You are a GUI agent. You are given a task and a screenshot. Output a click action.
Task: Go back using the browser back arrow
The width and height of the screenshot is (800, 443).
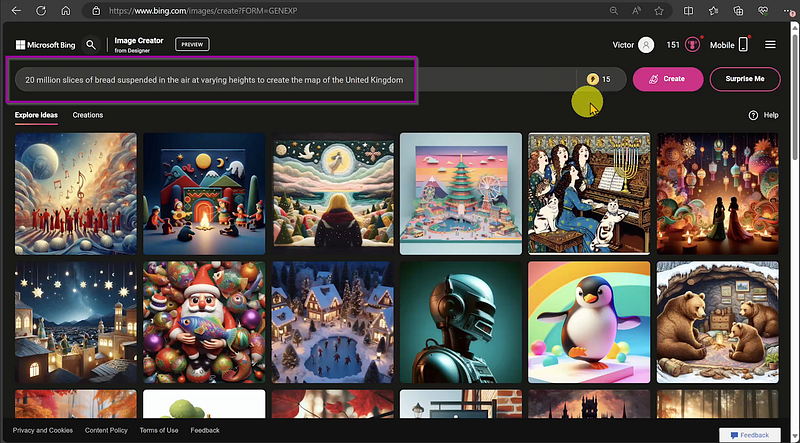pos(16,11)
